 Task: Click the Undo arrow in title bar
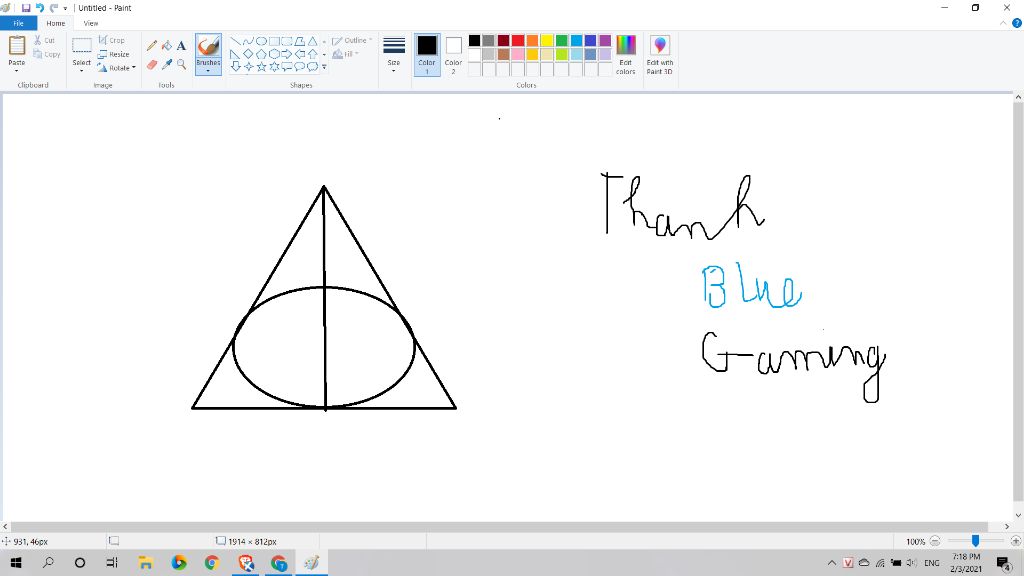click(40, 8)
